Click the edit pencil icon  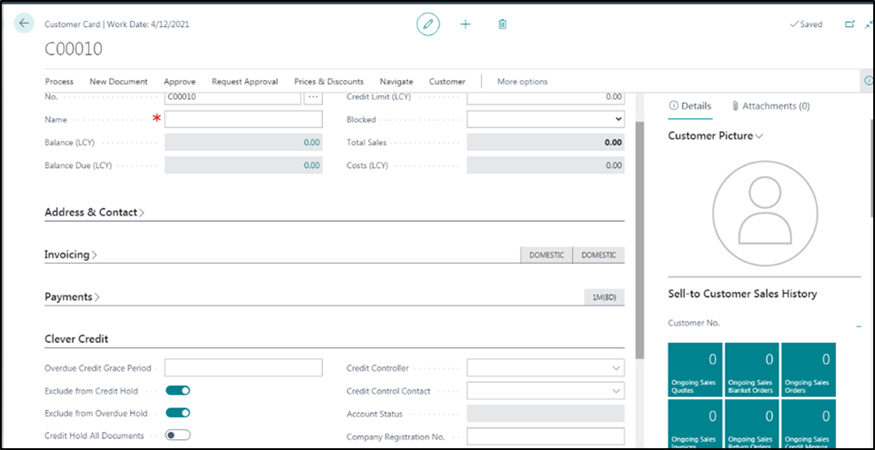[x=428, y=24]
